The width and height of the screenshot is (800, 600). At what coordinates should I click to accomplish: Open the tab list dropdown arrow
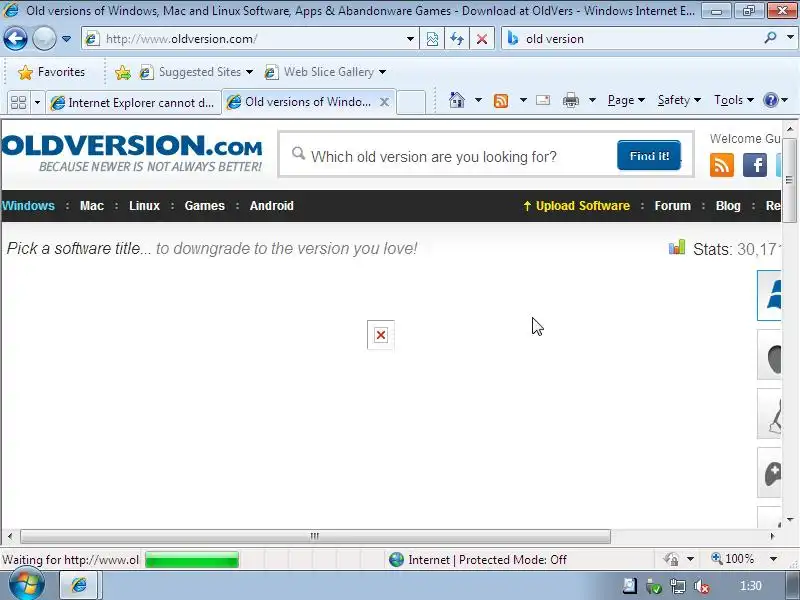point(37,103)
